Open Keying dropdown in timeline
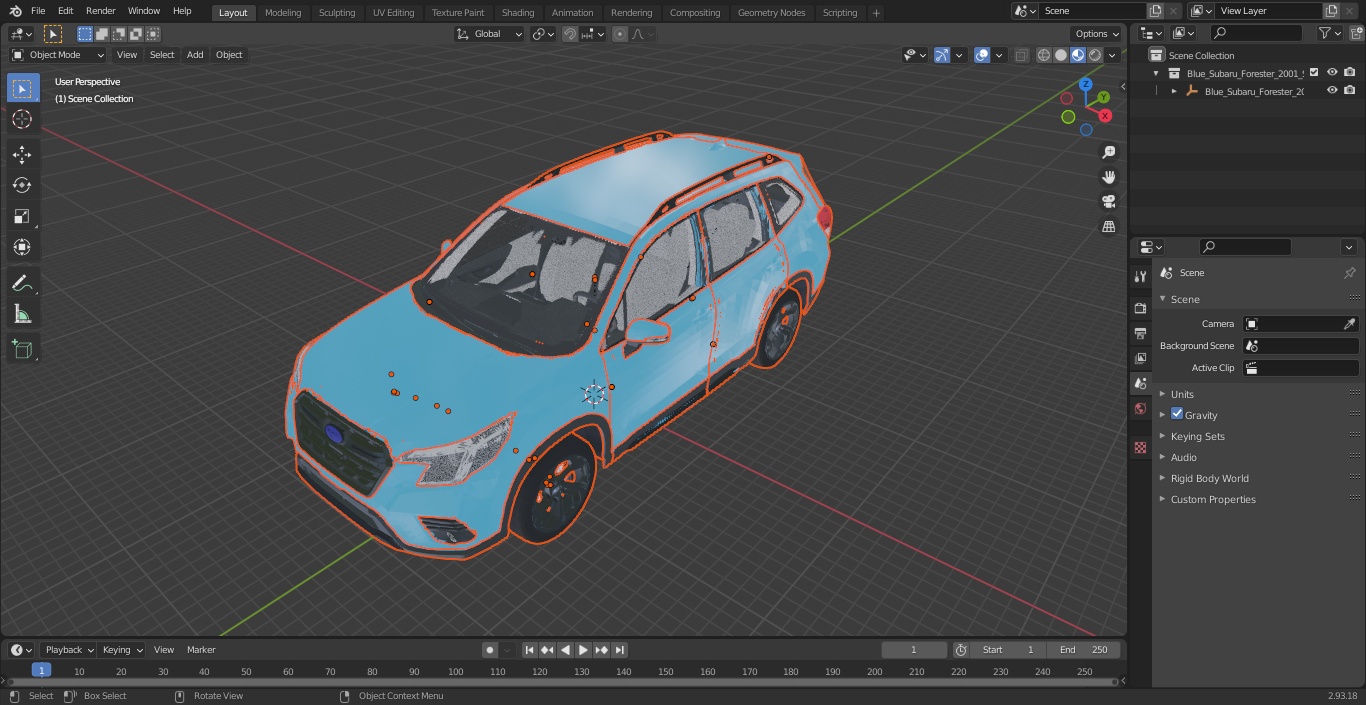Screen dimensions: 1366x705 [x=121, y=650]
